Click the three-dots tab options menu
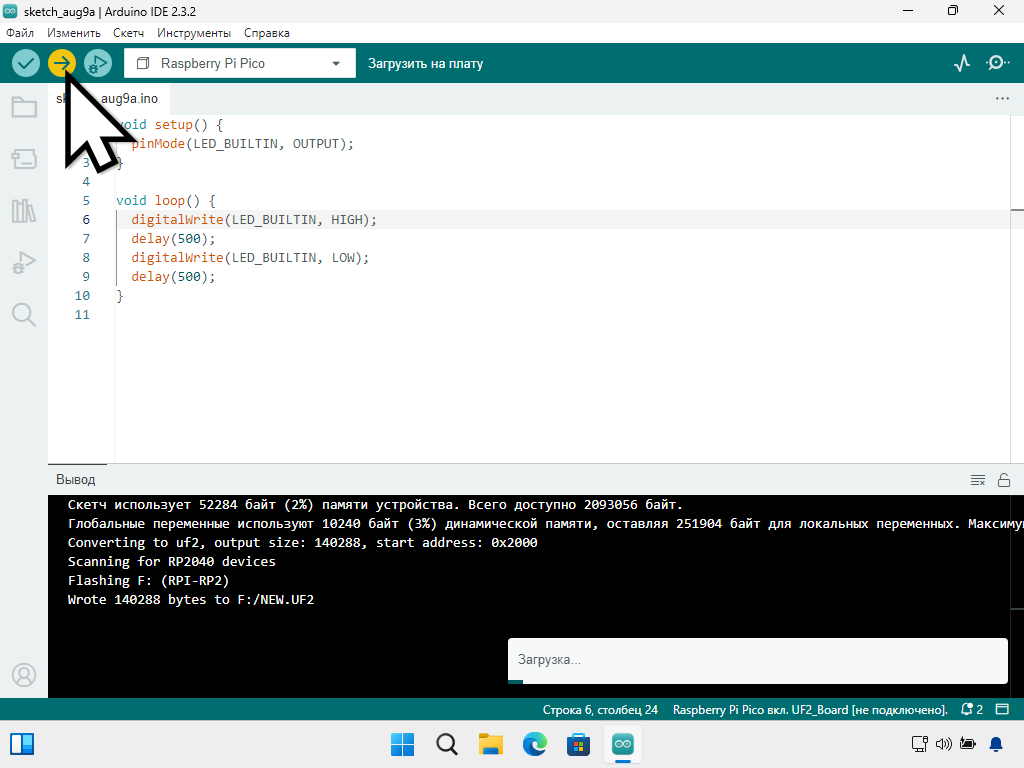1024x768 pixels. point(1002,99)
